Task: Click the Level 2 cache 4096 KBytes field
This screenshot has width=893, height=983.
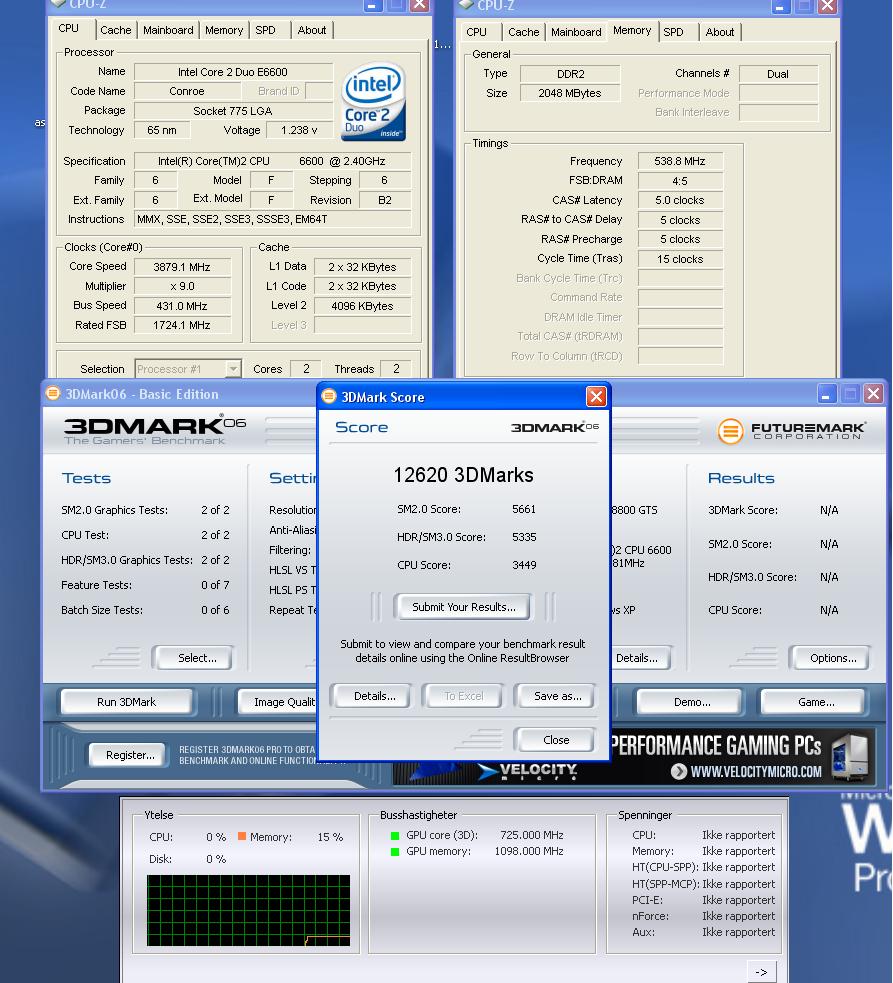Action: pyautogui.click(x=362, y=306)
